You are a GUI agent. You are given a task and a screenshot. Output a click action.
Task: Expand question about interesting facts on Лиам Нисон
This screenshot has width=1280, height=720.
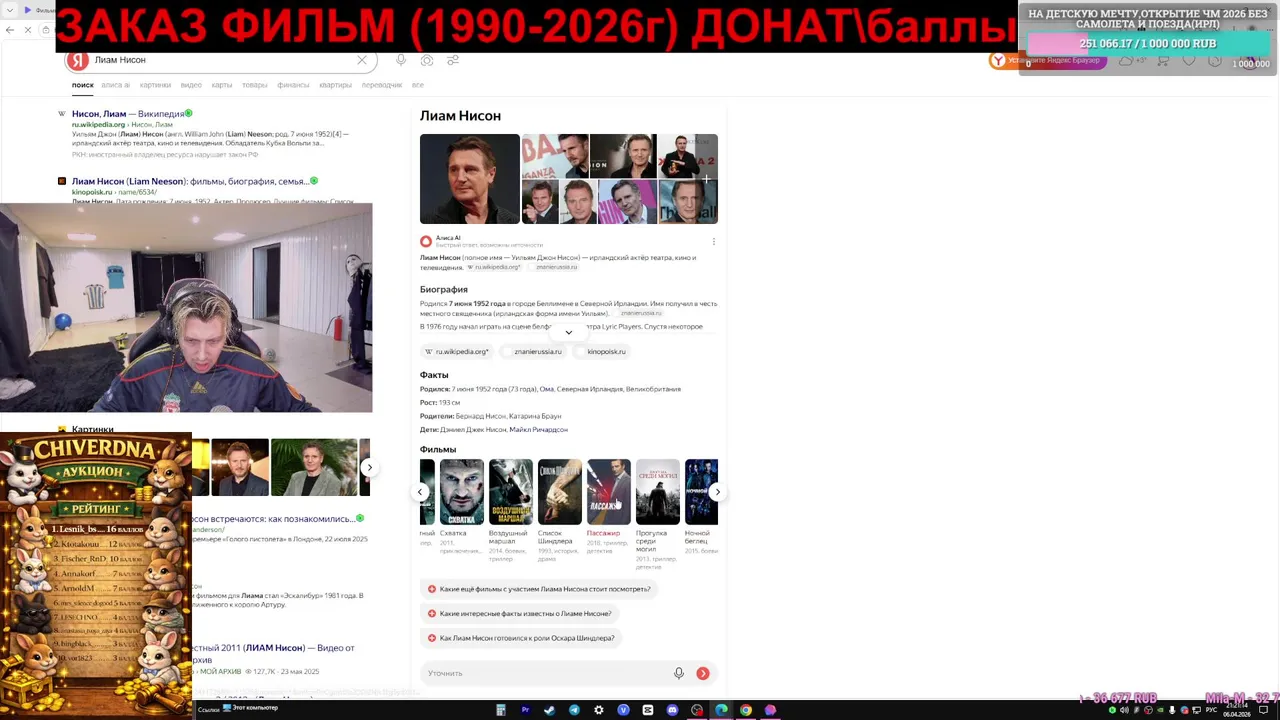(519, 613)
